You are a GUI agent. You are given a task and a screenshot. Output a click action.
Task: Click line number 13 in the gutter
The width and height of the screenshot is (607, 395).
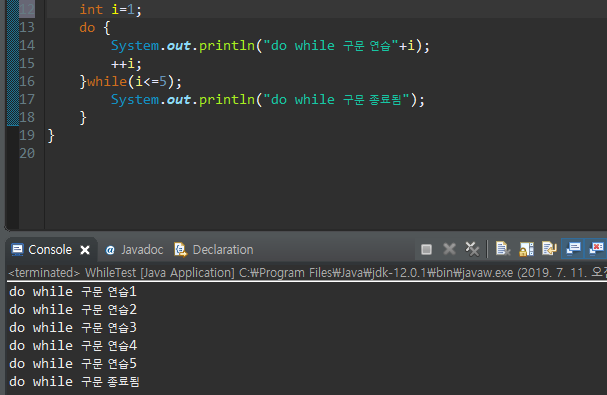coord(27,27)
